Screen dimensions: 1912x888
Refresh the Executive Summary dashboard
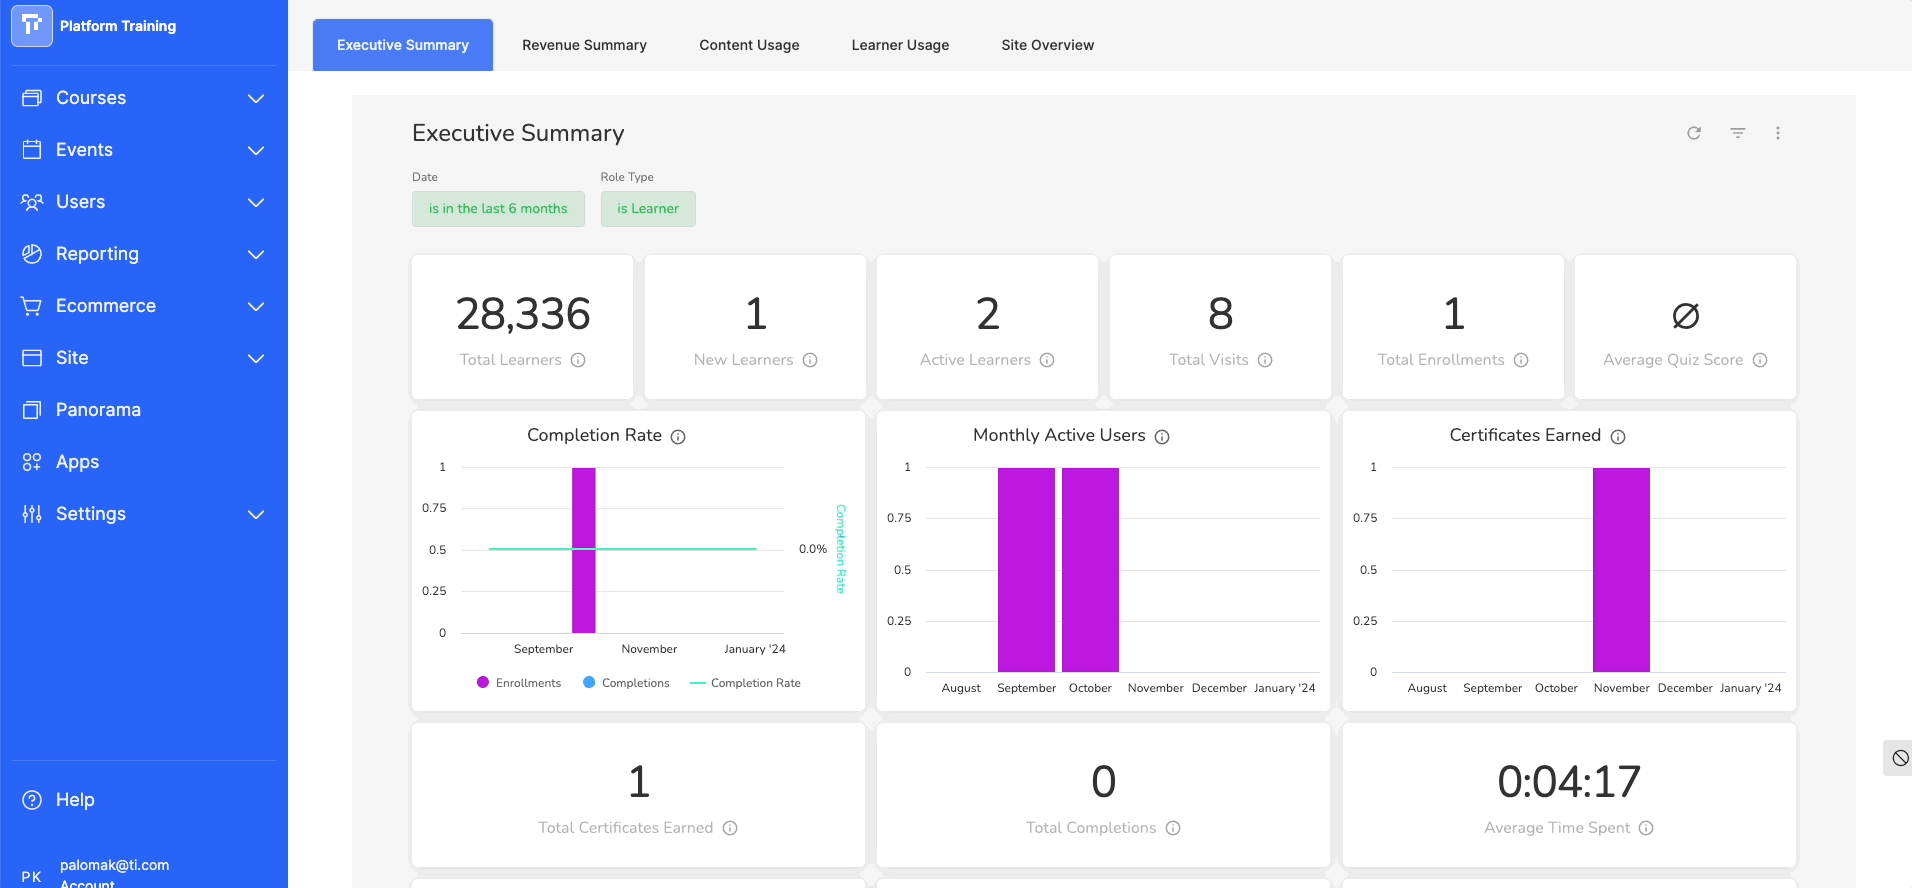(x=1694, y=133)
